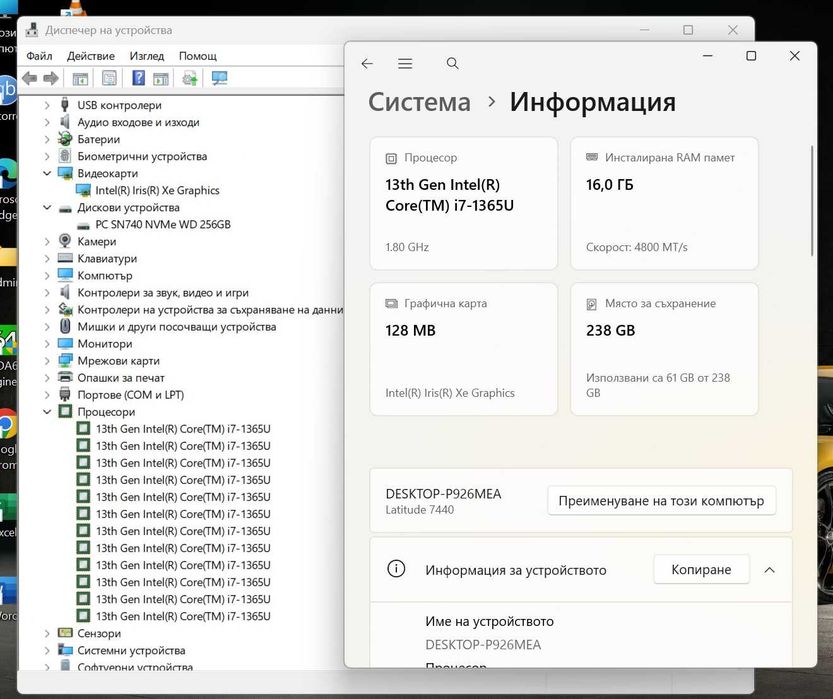The height and width of the screenshot is (699, 833).
Task: Click Преименуване на този компютър button
Action: point(661,501)
